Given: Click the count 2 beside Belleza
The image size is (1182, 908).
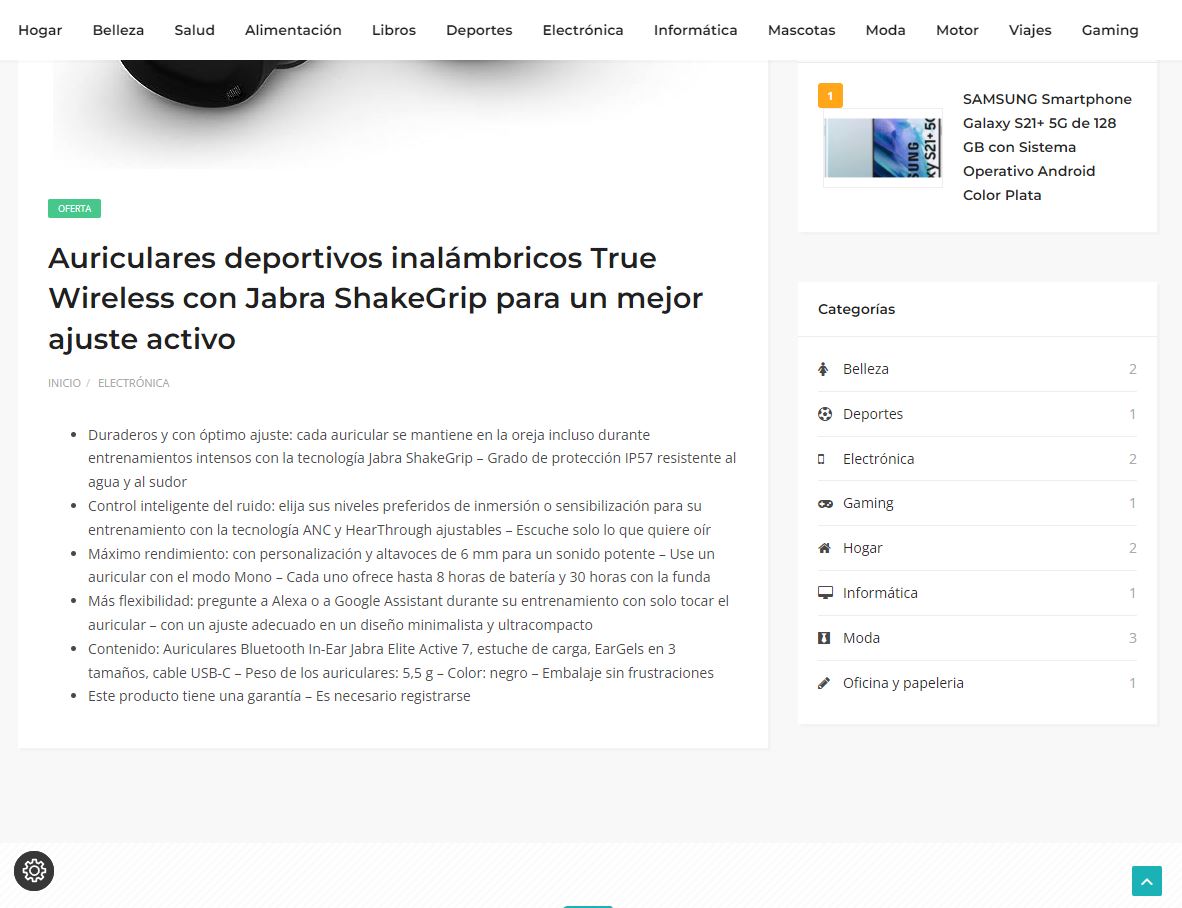Looking at the screenshot, I should point(1132,369).
